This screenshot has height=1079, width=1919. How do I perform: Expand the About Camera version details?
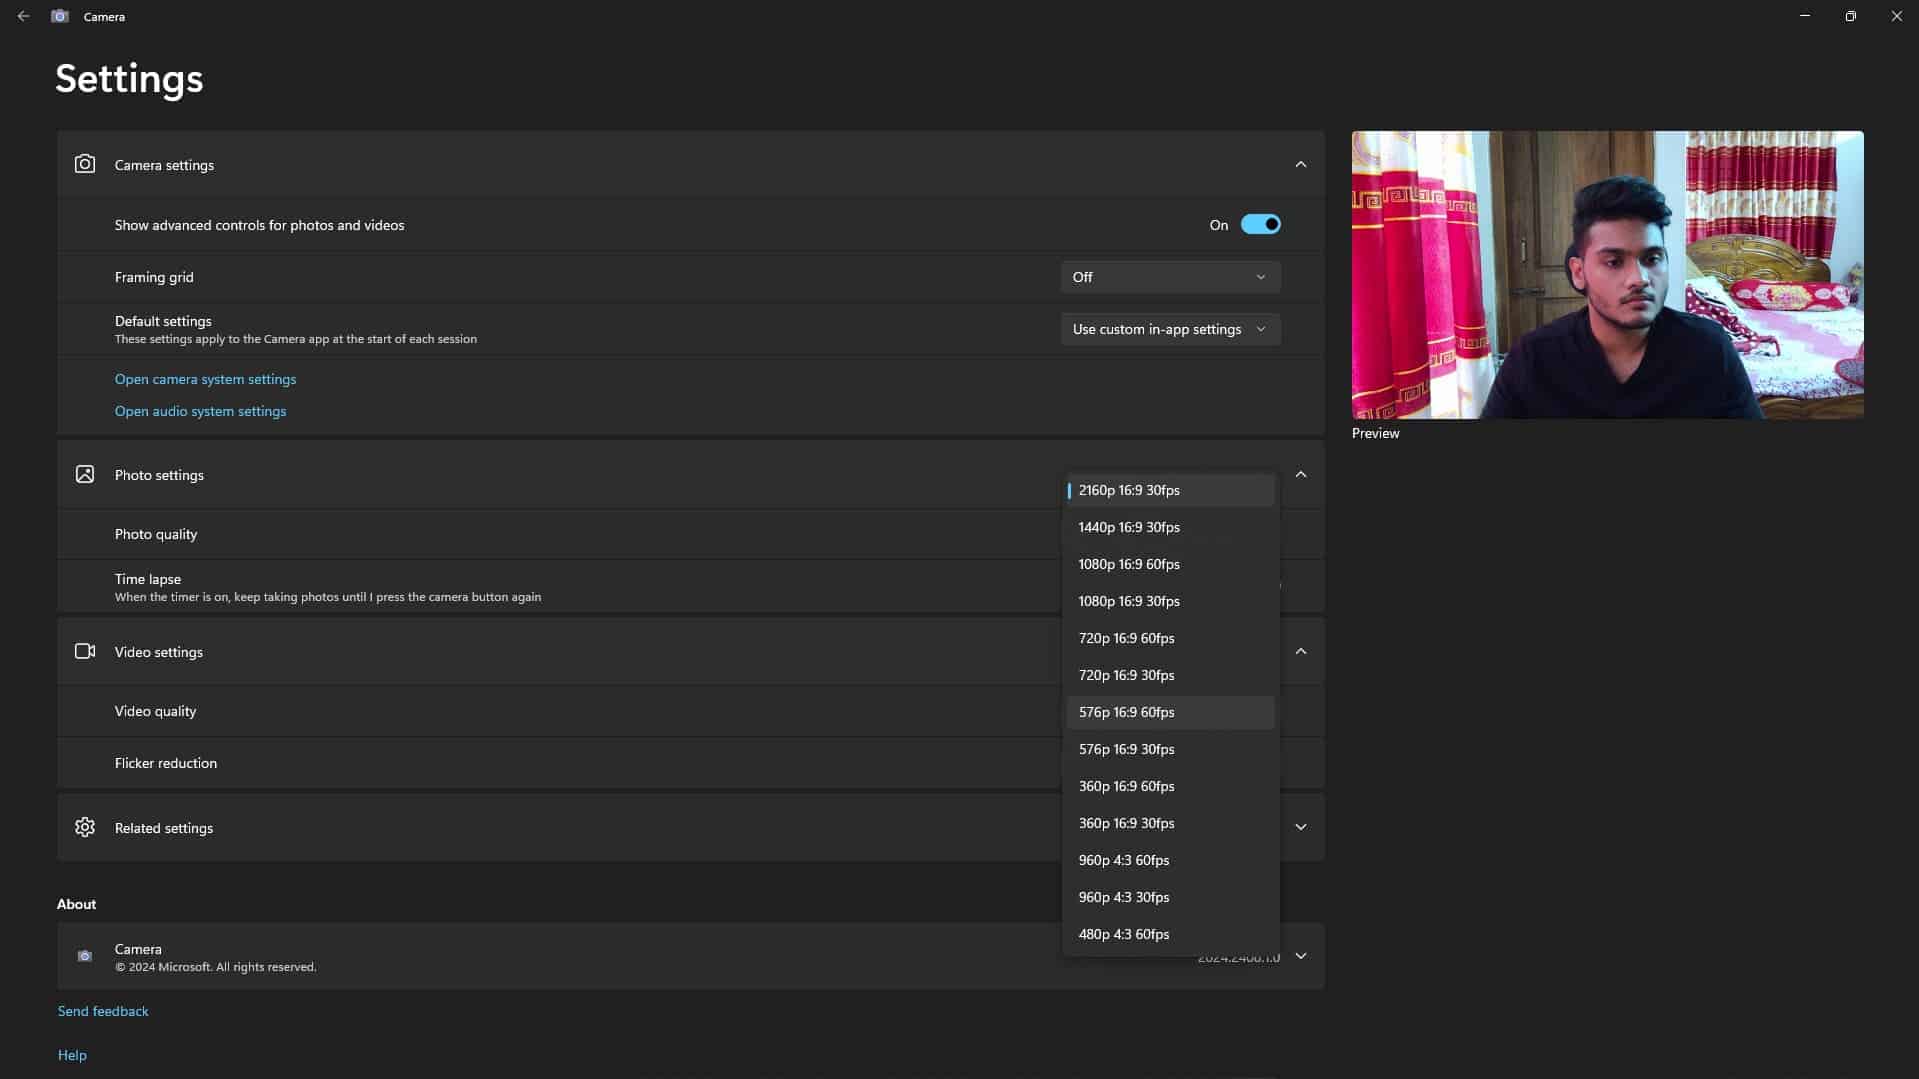tap(1300, 956)
